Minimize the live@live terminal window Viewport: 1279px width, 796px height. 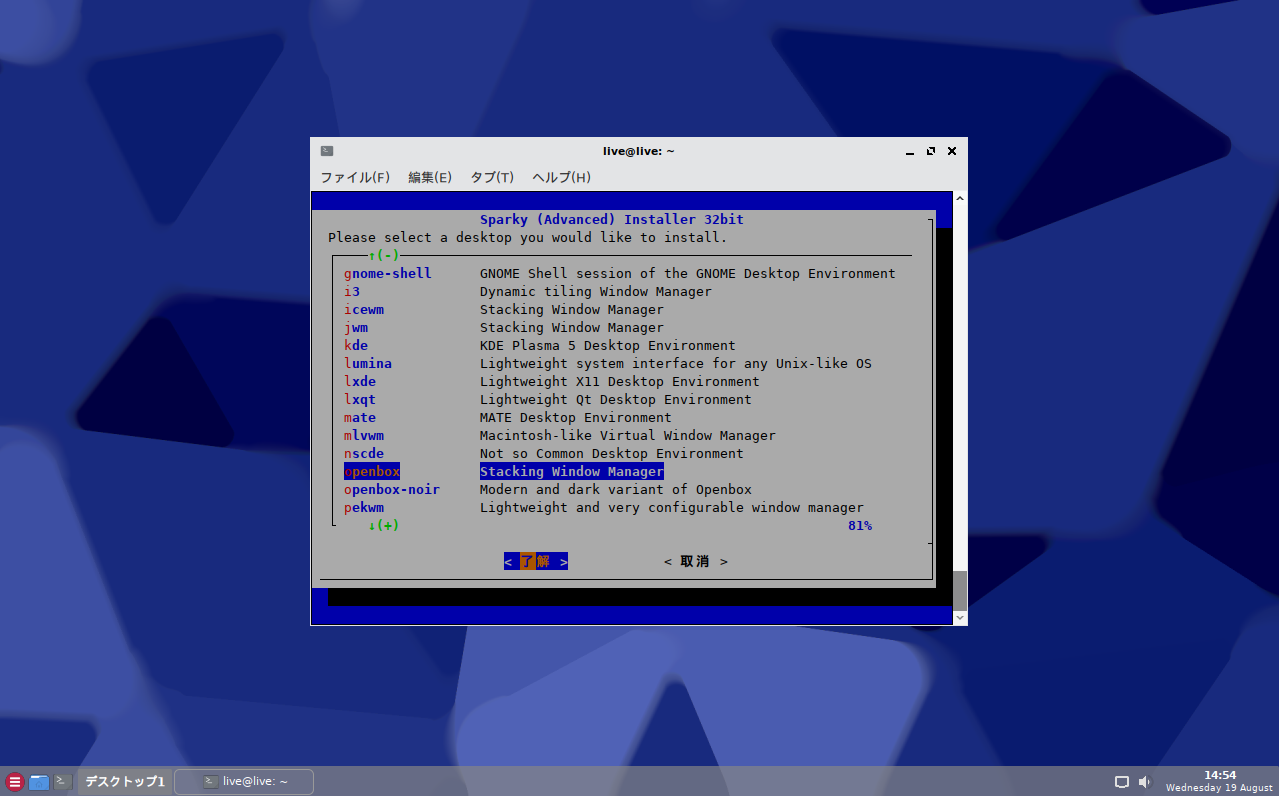[x=910, y=152]
